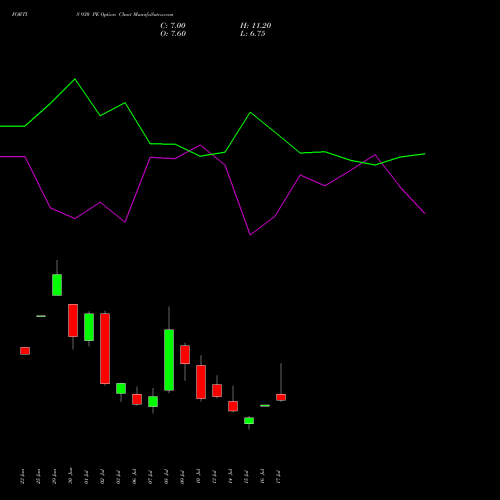Click the small red candle for 22 Jun
This screenshot has width=500, height=500.
click(x=25, y=351)
